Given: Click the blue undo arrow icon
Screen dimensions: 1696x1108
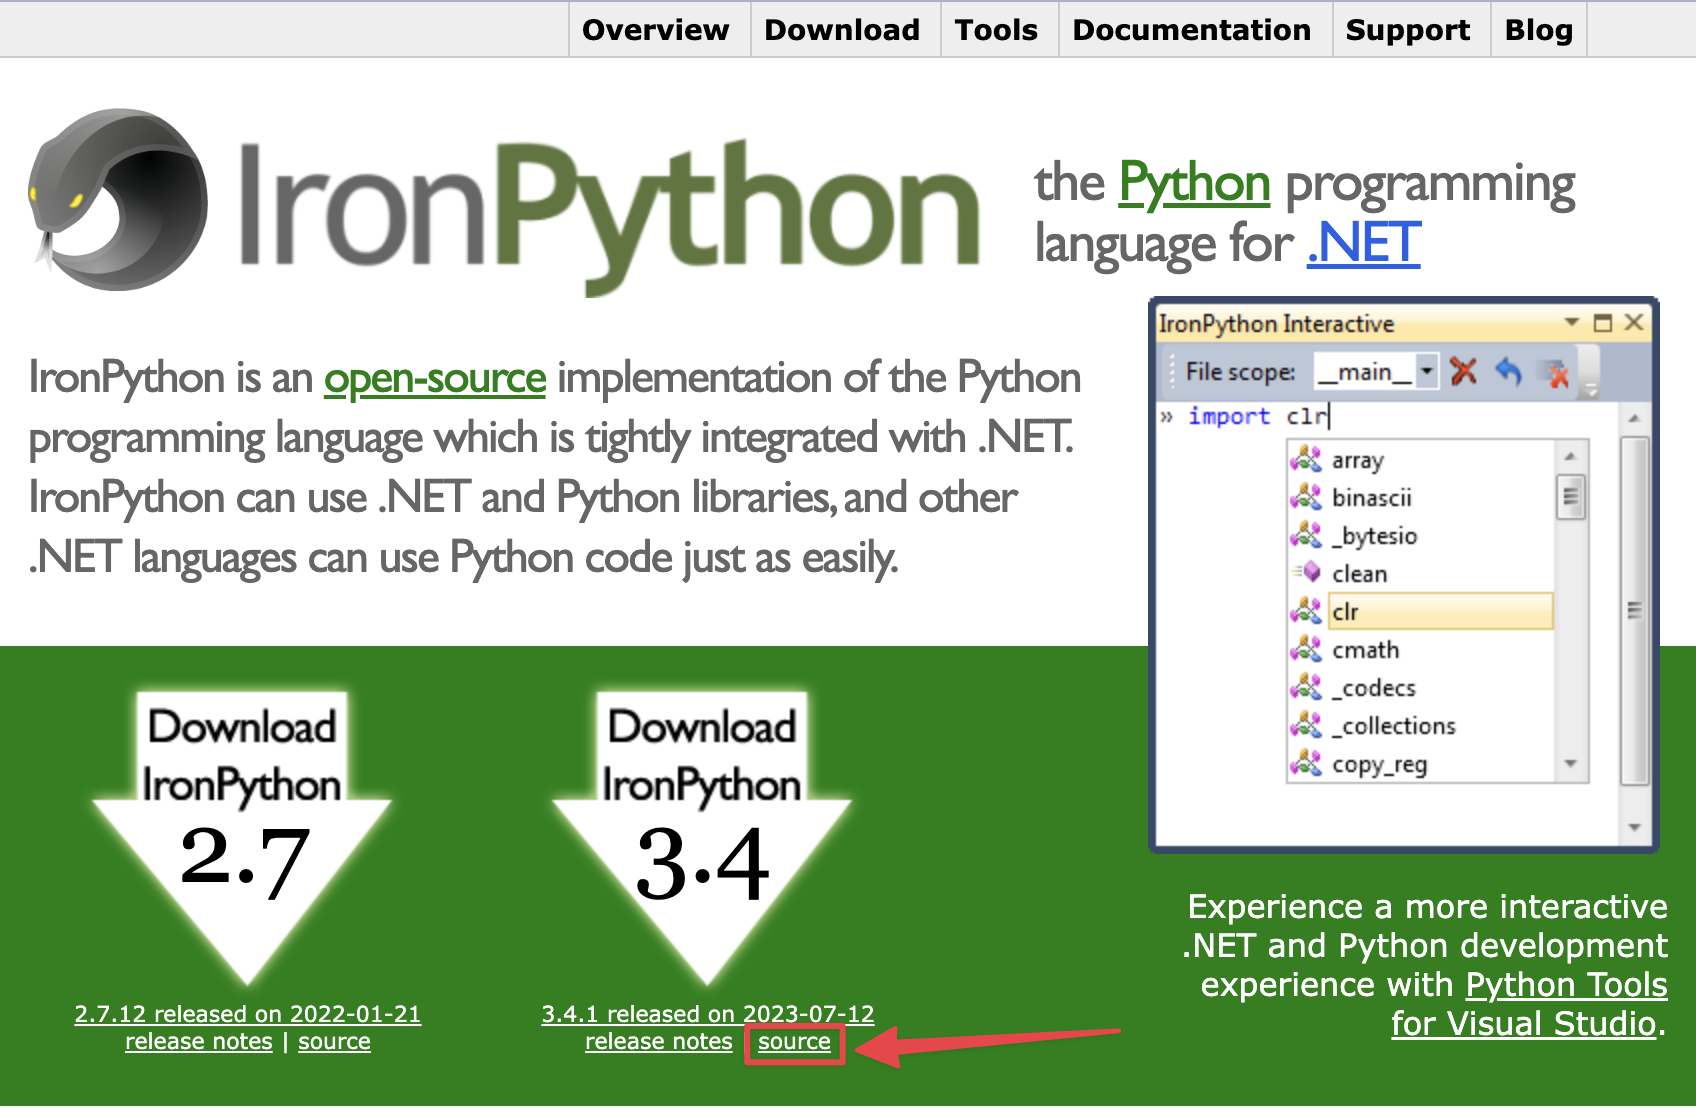Looking at the screenshot, I should [1510, 372].
